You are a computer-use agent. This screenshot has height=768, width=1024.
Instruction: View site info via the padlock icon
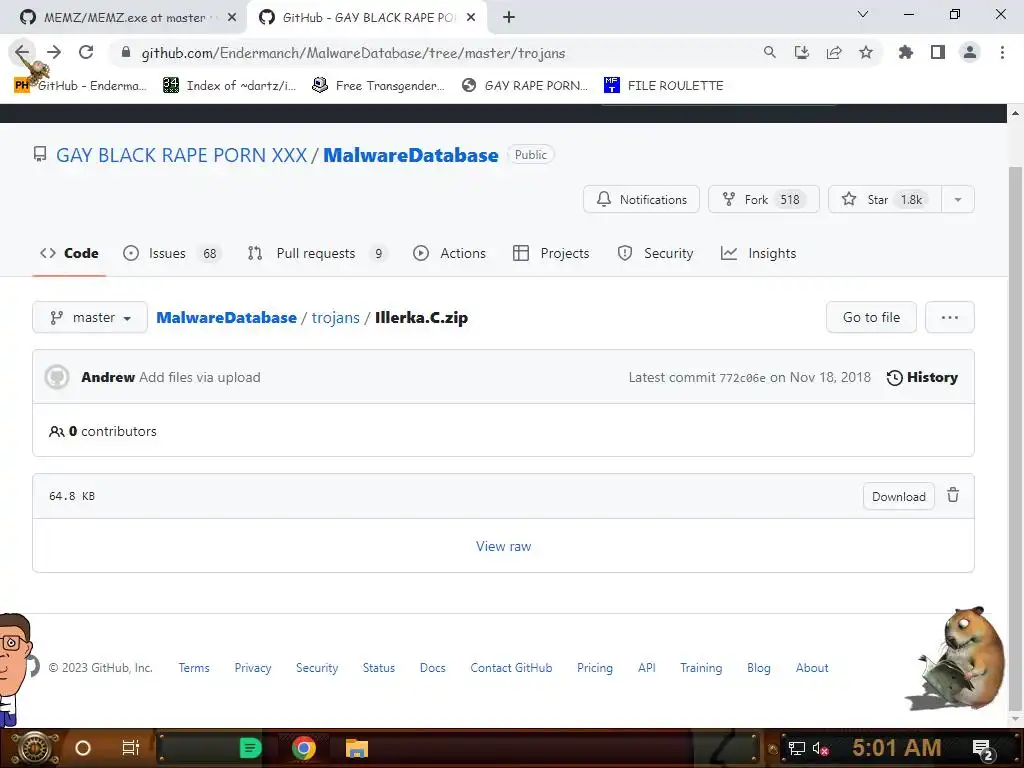tap(126, 53)
